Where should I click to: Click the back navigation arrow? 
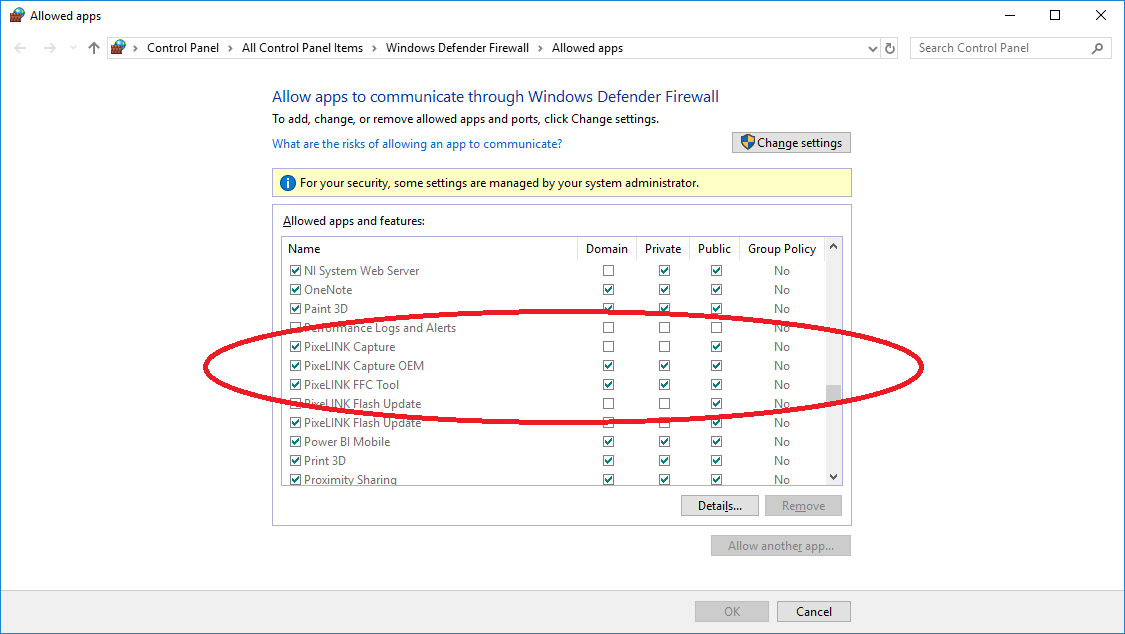click(20, 47)
